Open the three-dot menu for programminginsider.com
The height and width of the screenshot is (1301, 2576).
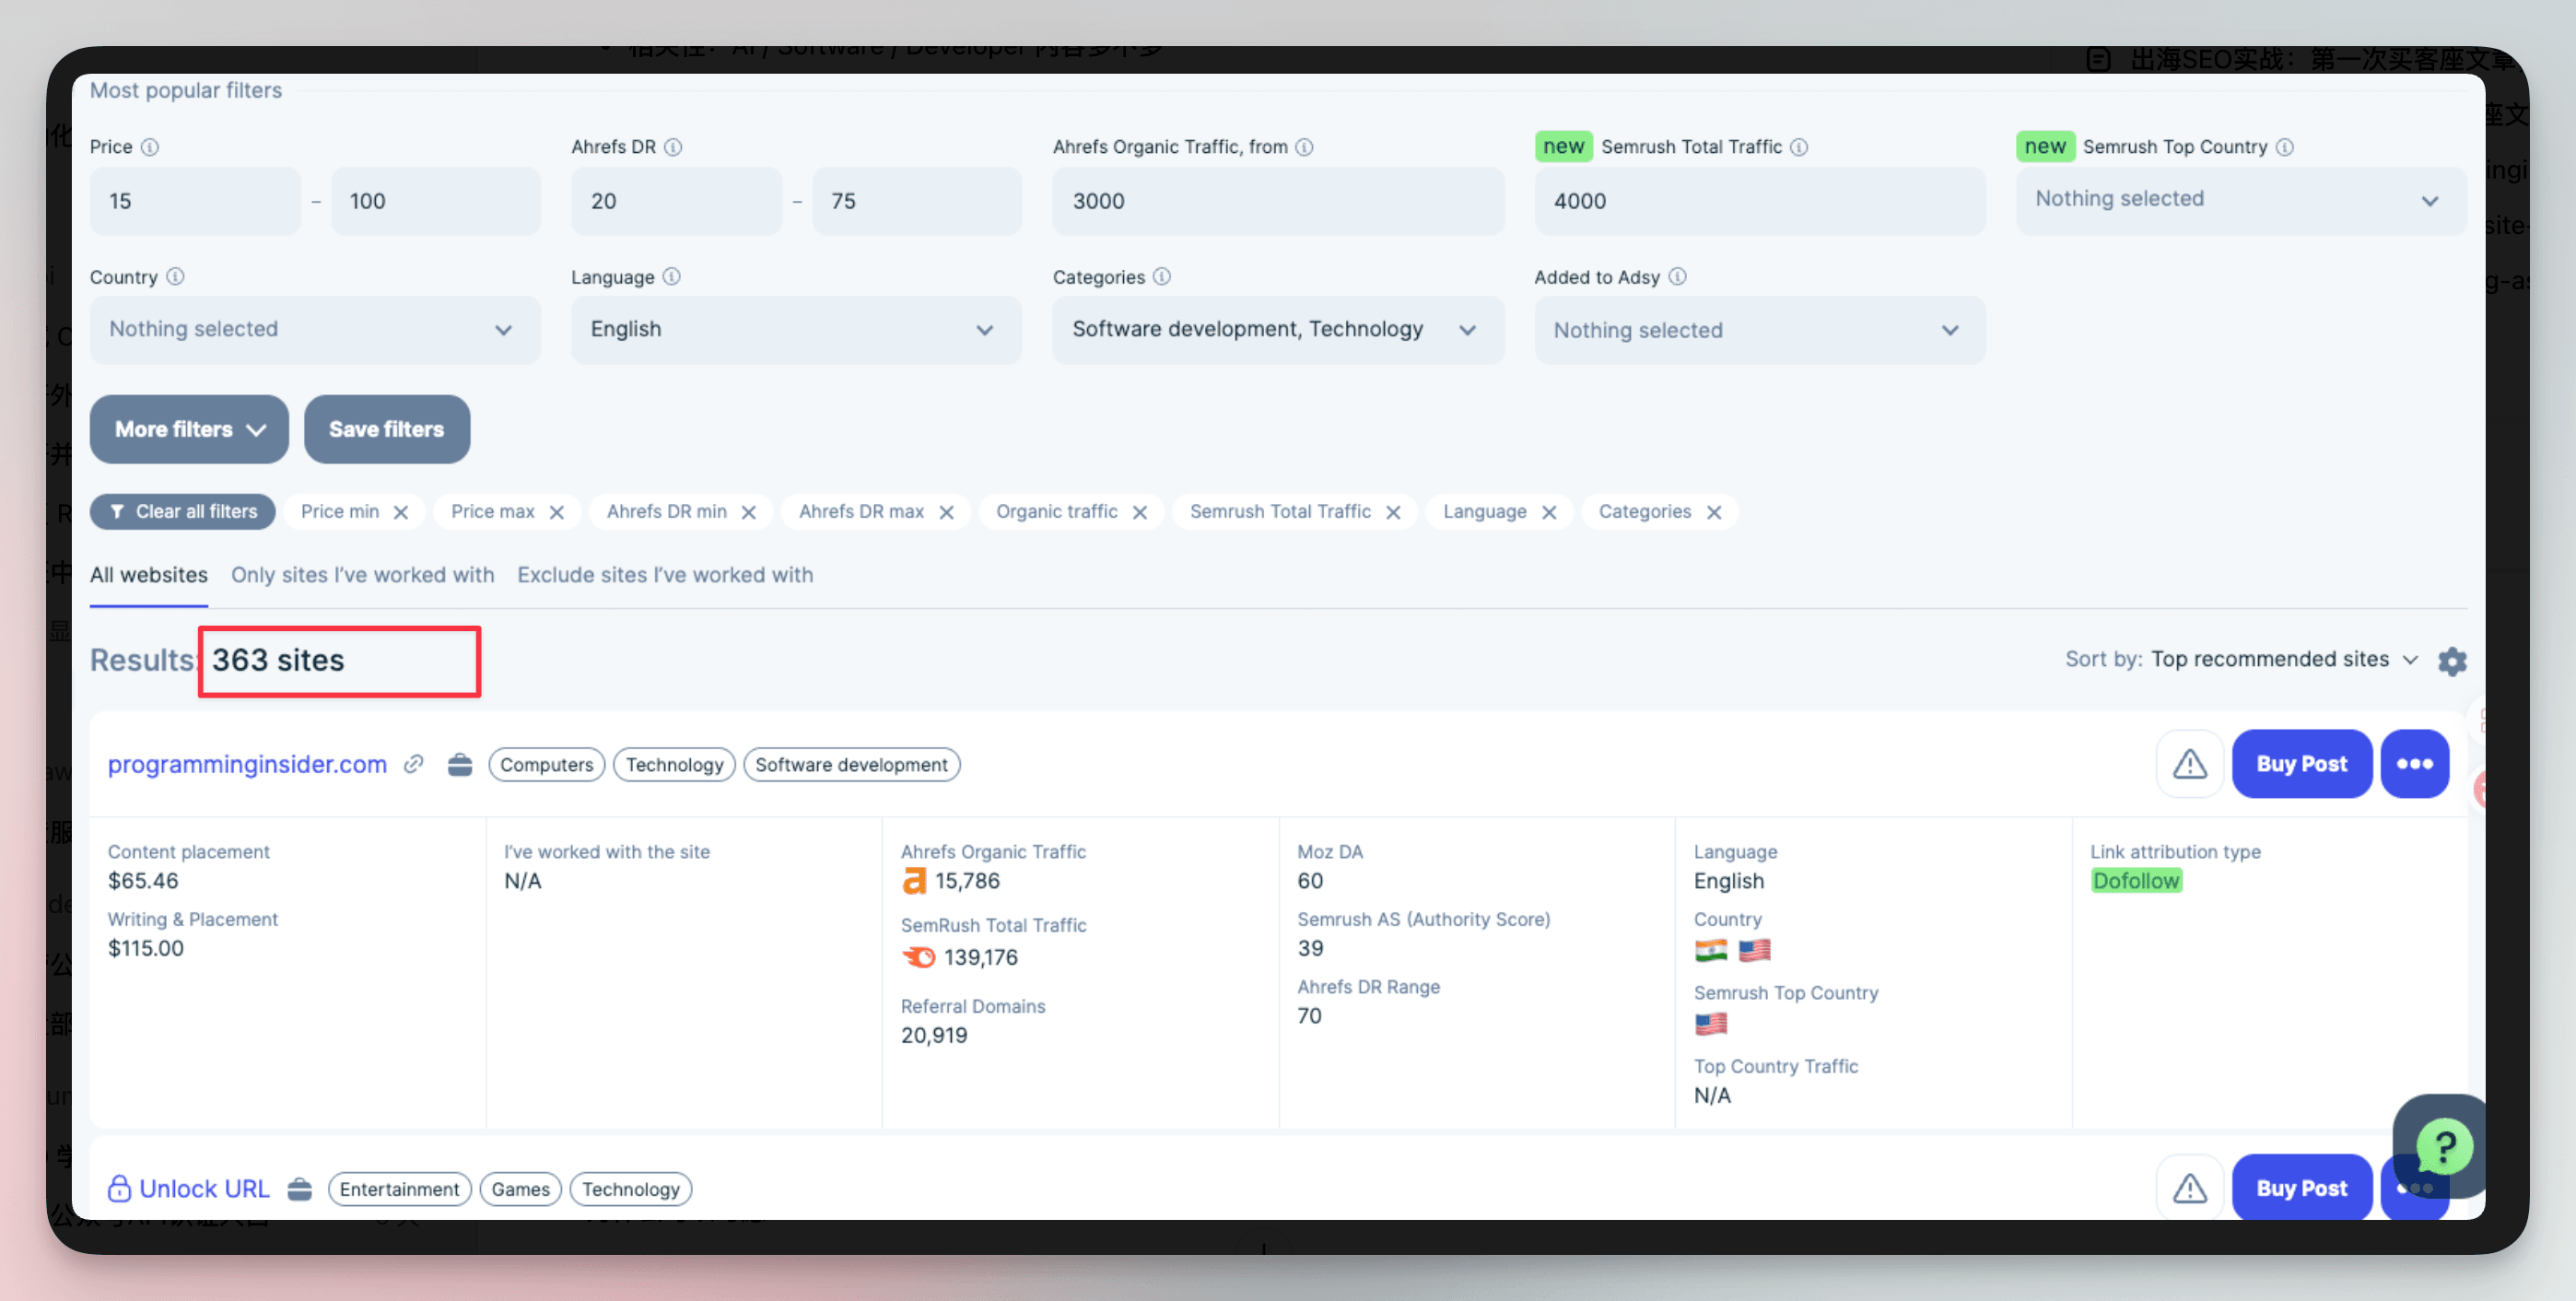[2414, 764]
